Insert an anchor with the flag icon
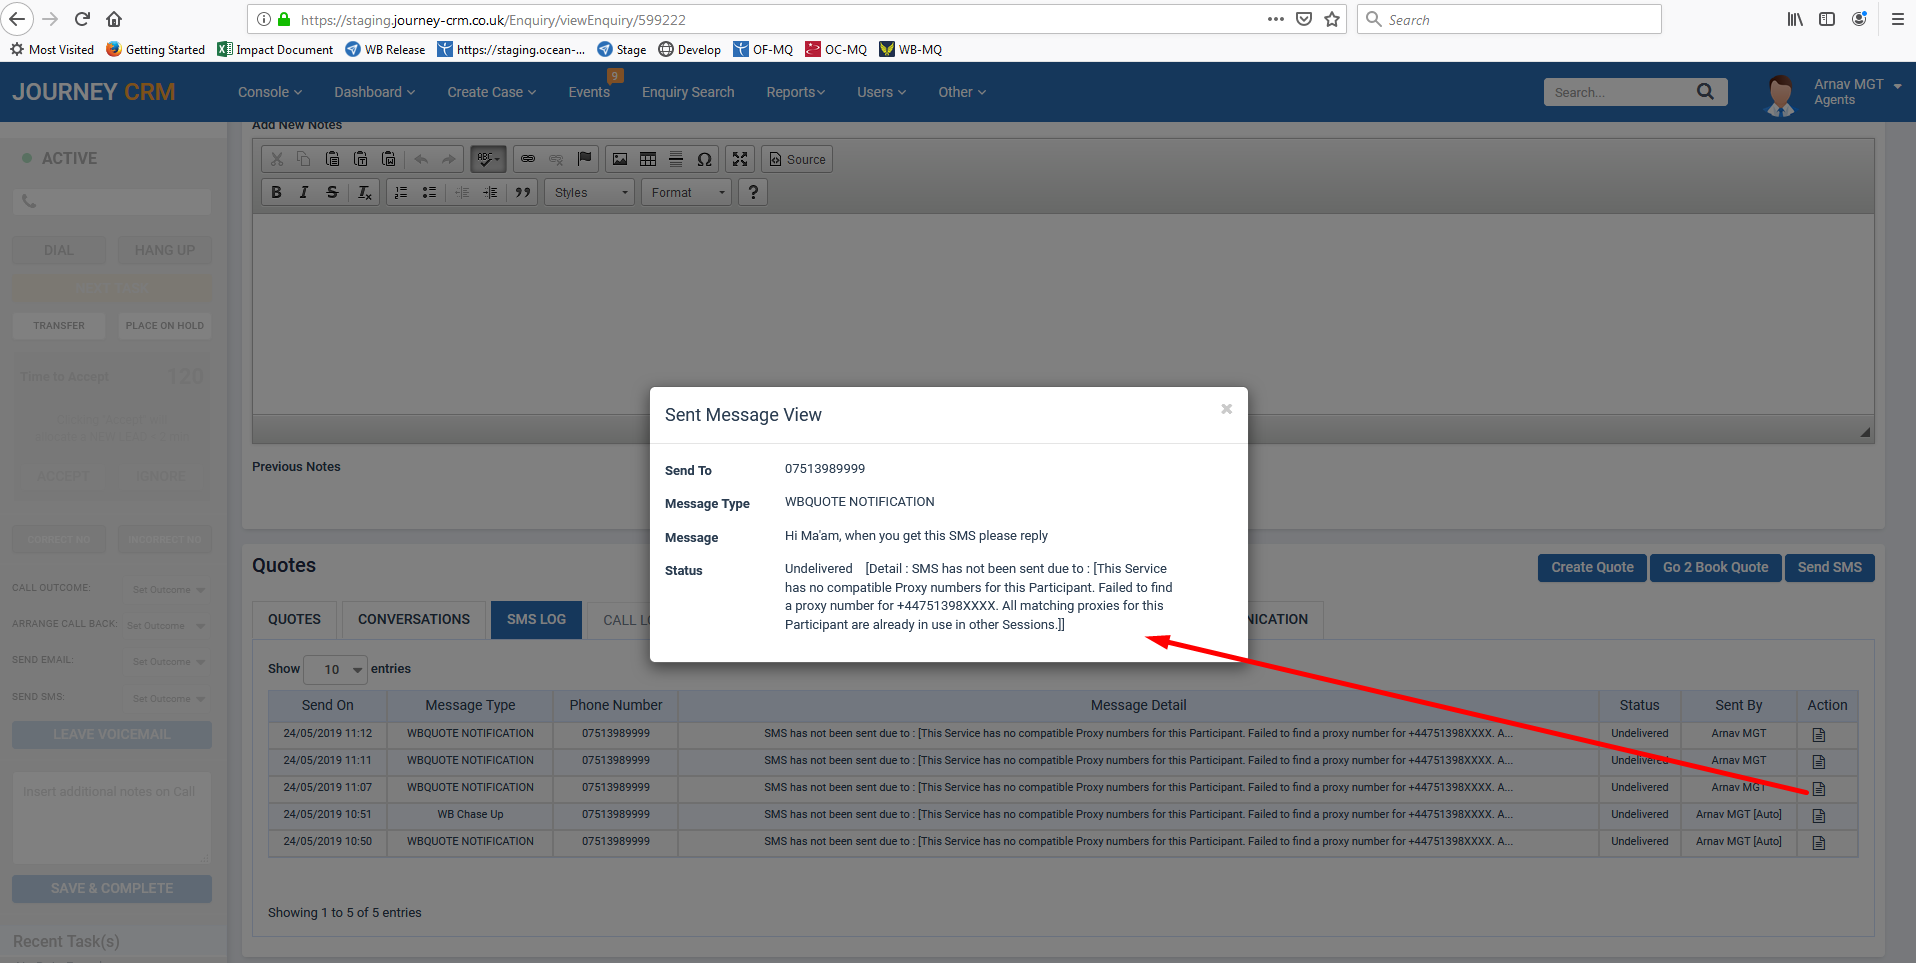1916x963 pixels. pos(585,159)
